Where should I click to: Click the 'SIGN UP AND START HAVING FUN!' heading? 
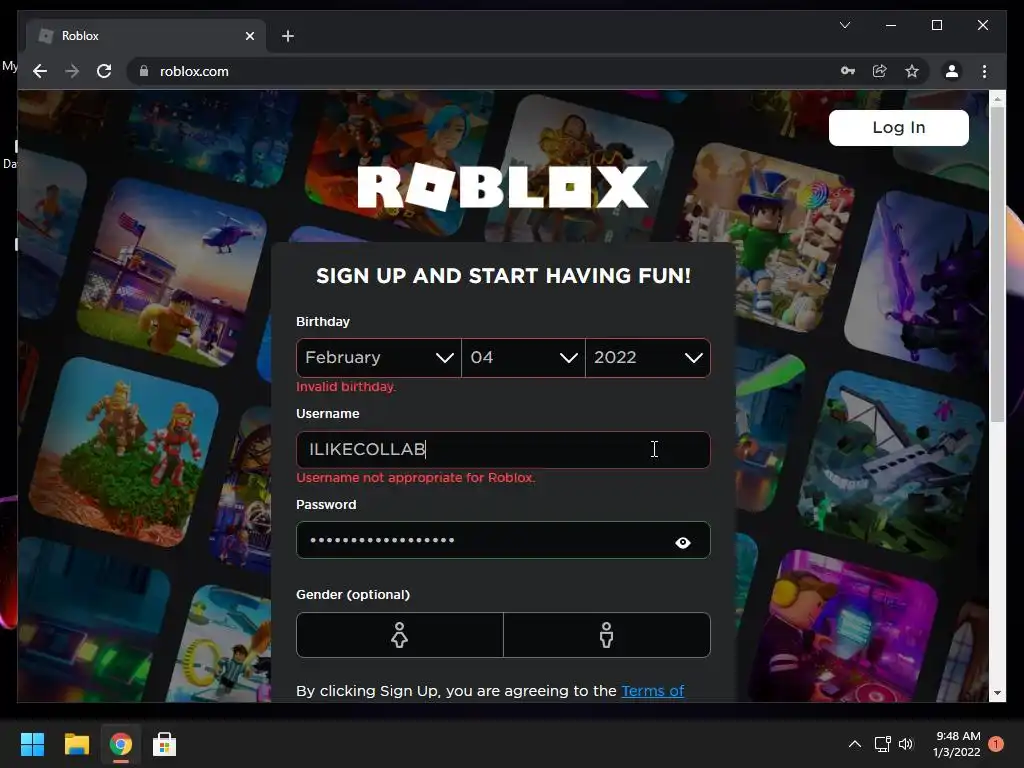[503, 276]
